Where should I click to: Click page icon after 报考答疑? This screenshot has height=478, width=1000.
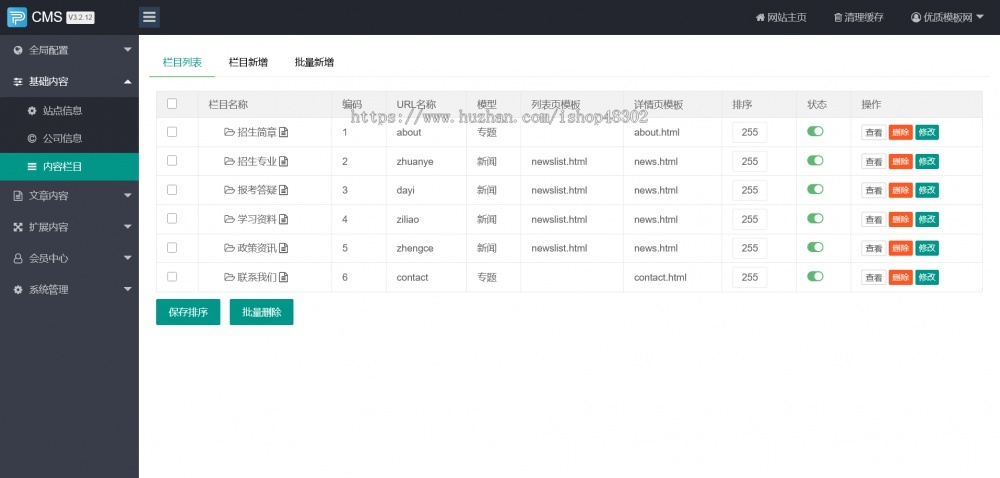[284, 190]
